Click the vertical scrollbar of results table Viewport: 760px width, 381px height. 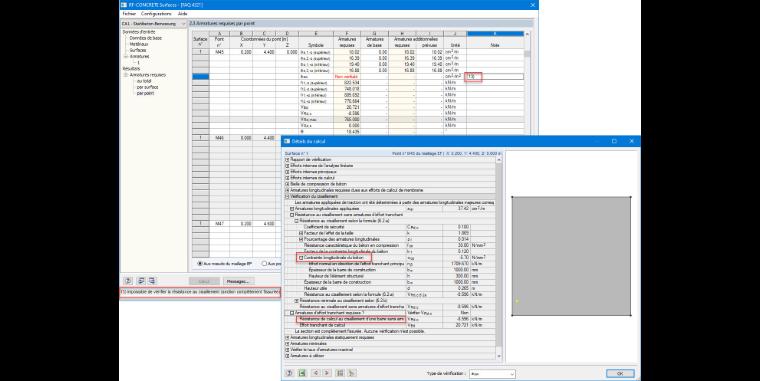coord(527,83)
